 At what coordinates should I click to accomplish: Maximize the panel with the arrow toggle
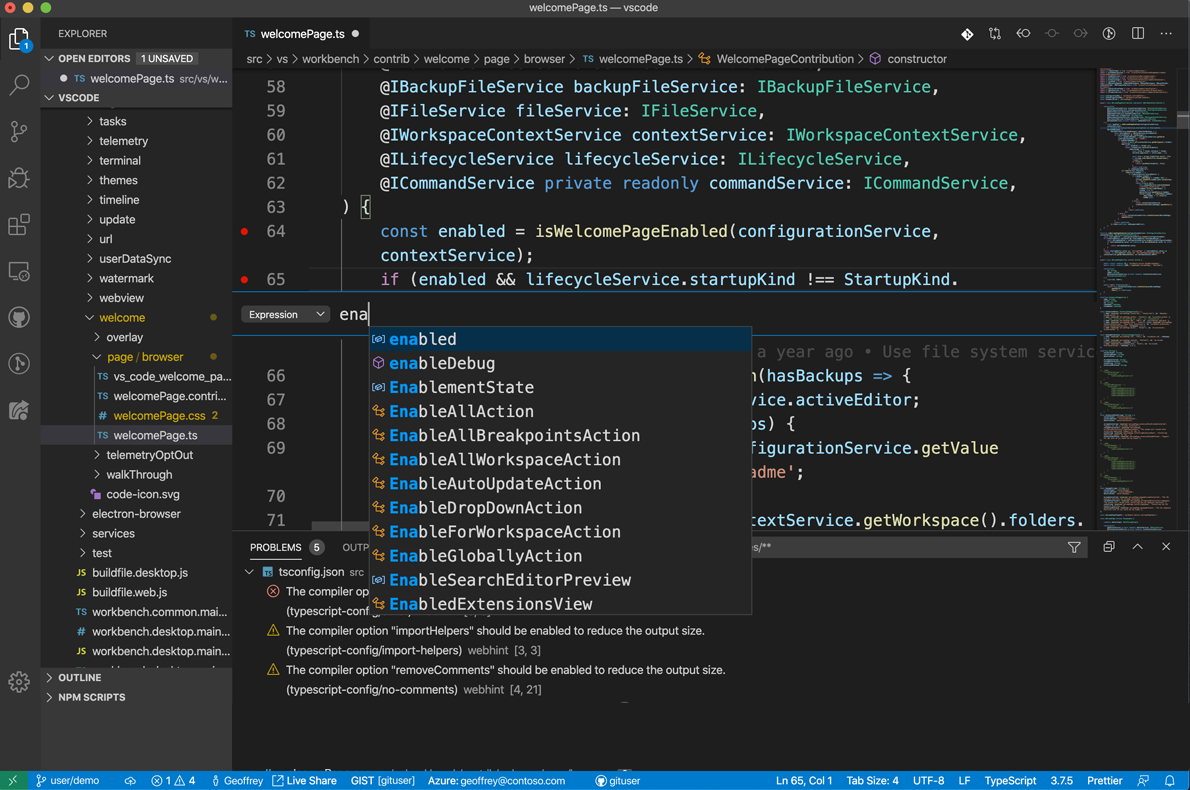click(x=1137, y=547)
